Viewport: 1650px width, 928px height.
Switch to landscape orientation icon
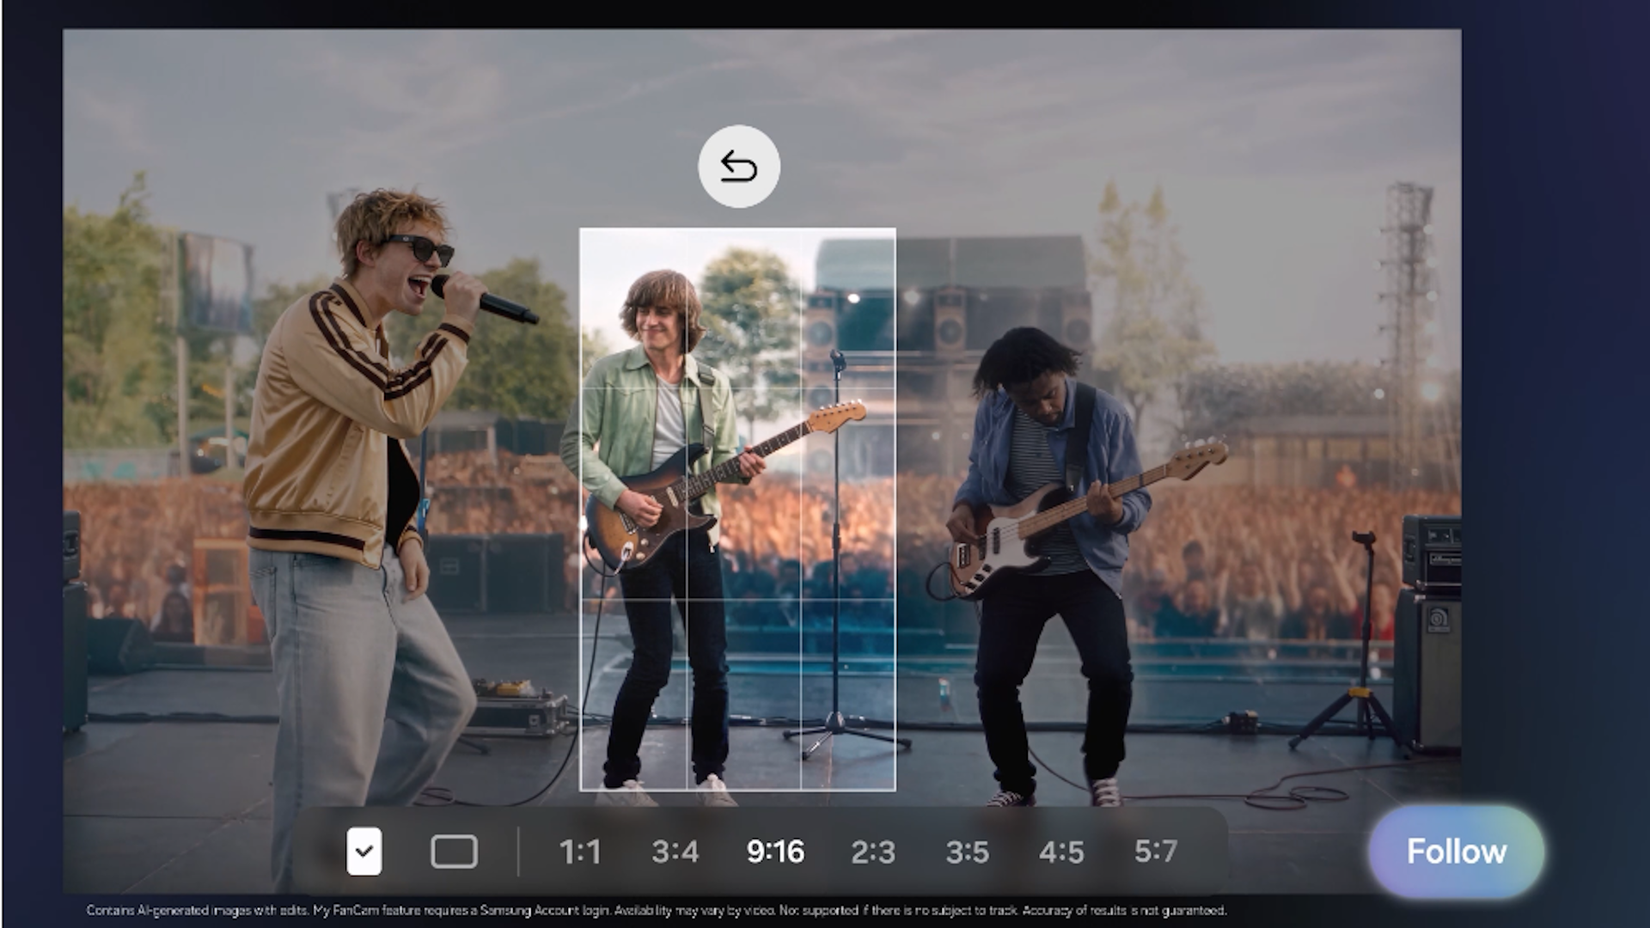454,852
